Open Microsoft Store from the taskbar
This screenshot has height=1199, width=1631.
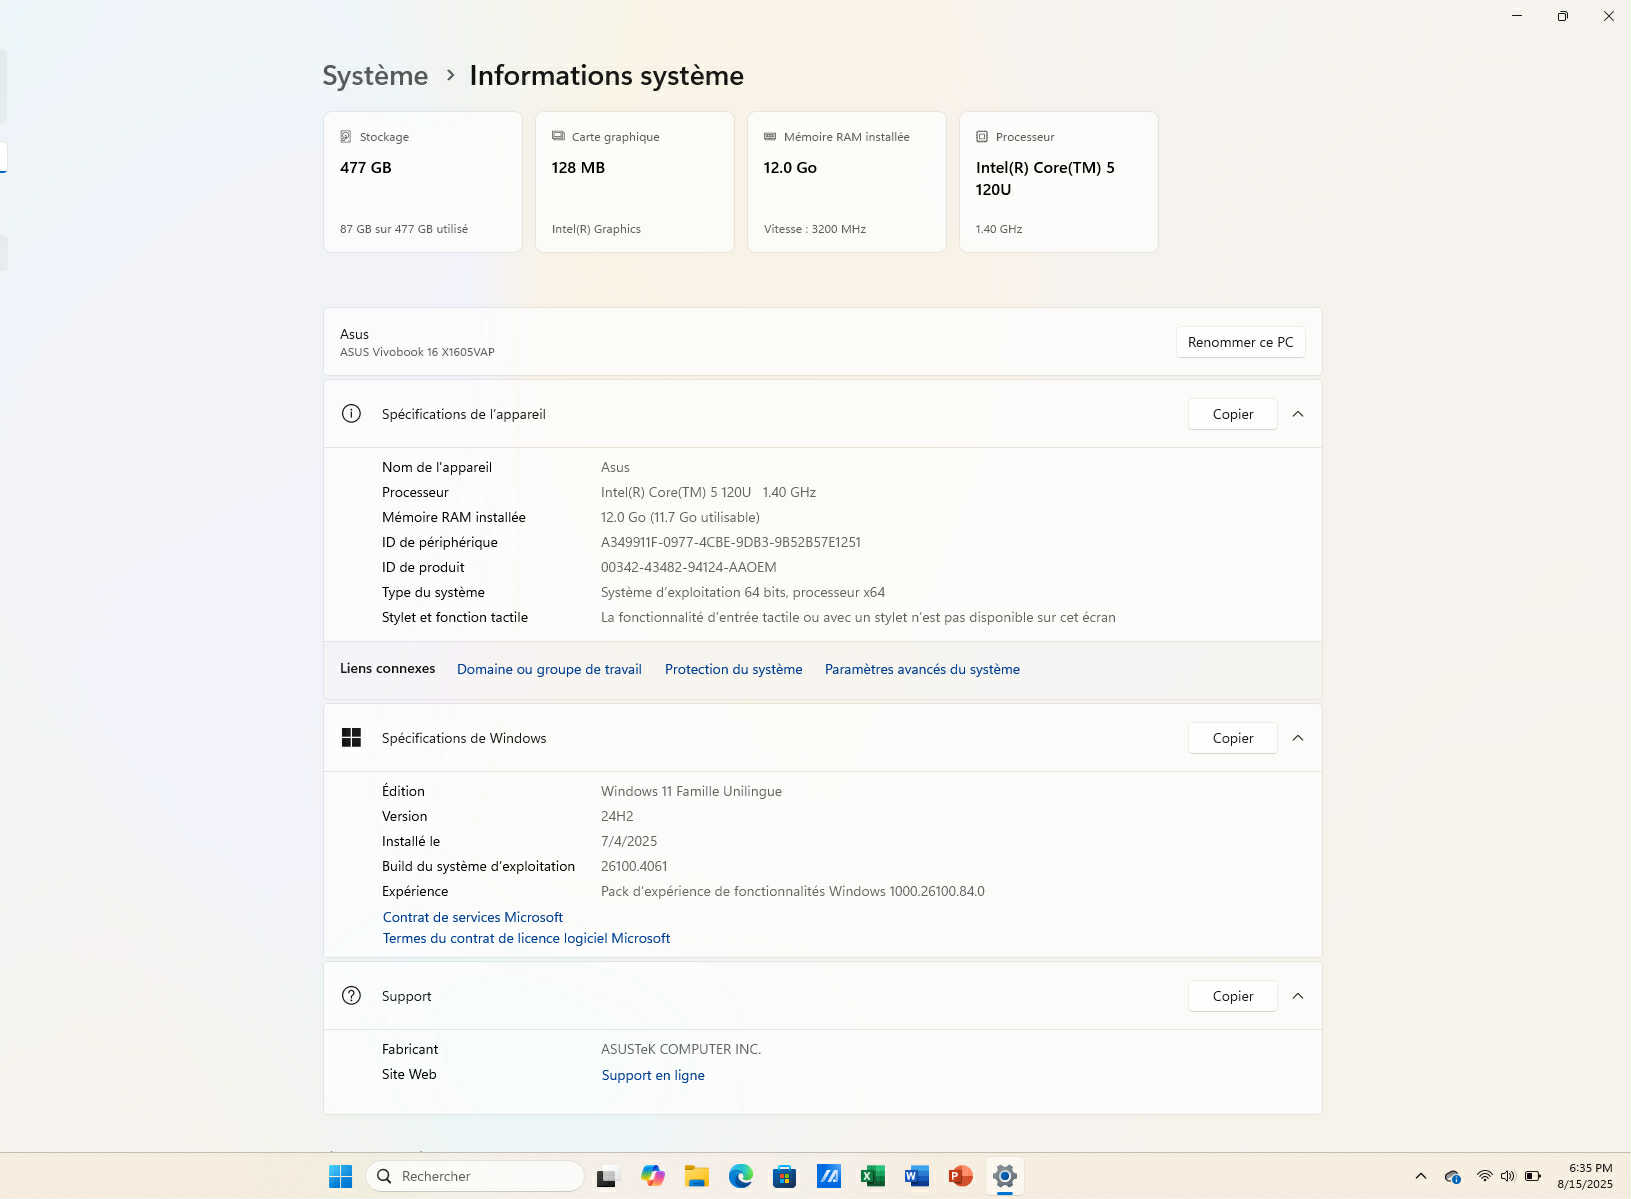coord(785,1176)
